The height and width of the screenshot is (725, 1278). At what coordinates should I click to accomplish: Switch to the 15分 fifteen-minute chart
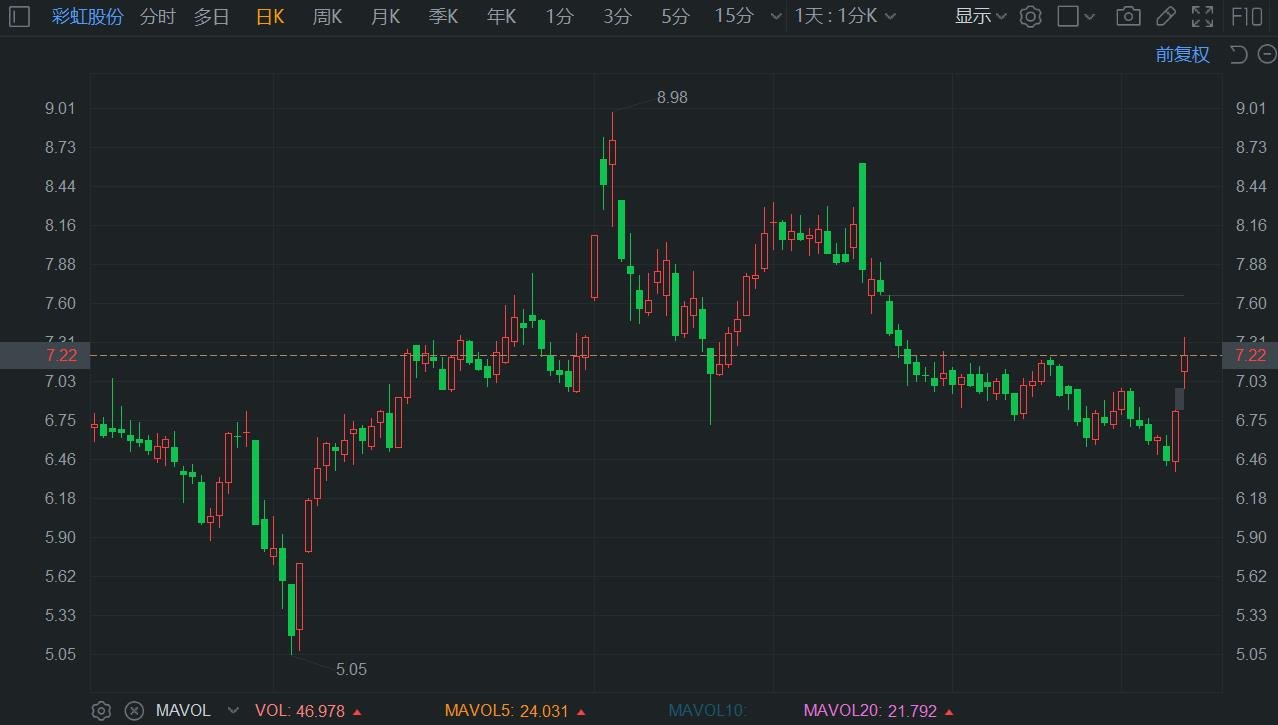coord(734,16)
